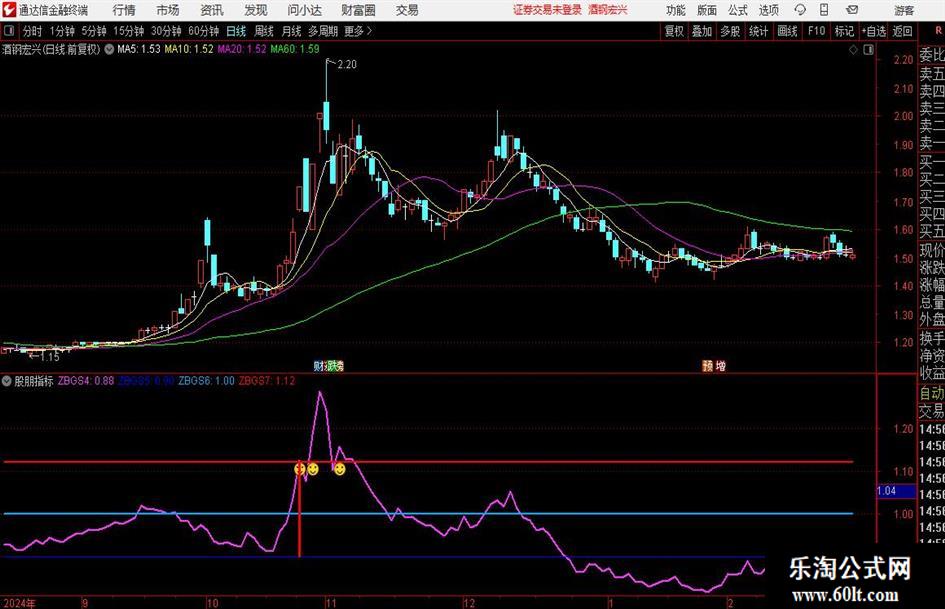The height and width of the screenshot is (609, 945).
Task: Click the diamond icon above price axis
Action: point(853,50)
